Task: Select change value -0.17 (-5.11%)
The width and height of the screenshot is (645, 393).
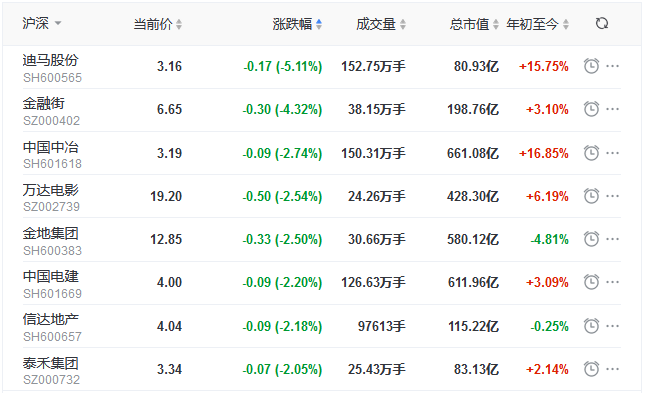Action: coord(282,66)
